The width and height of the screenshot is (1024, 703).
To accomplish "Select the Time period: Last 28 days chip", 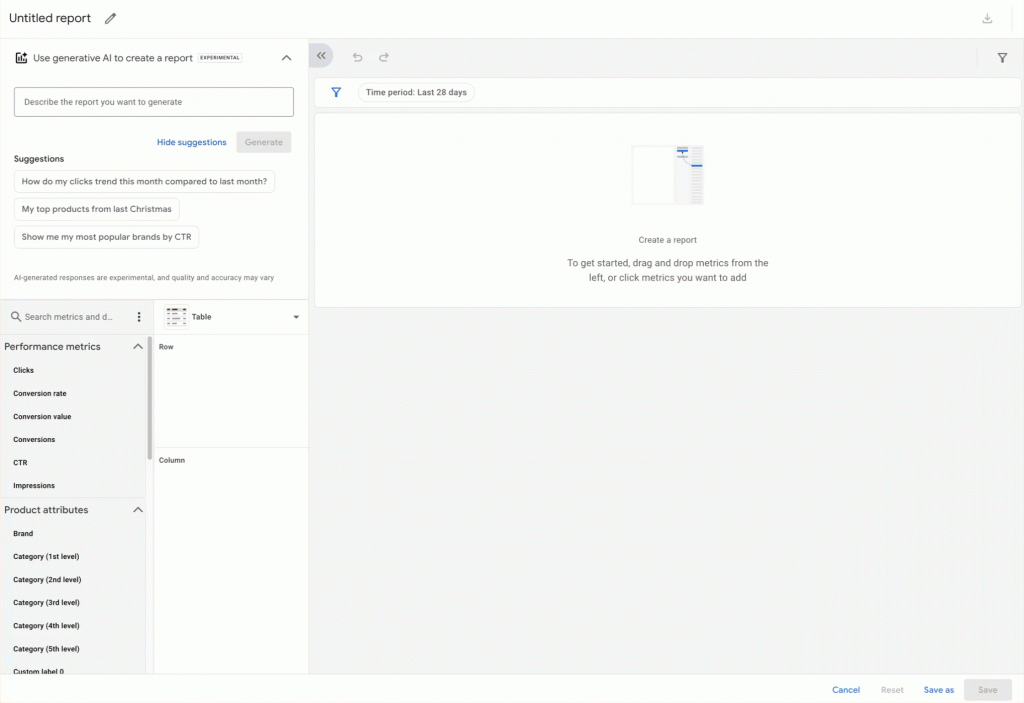I will (x=416, y=92).
